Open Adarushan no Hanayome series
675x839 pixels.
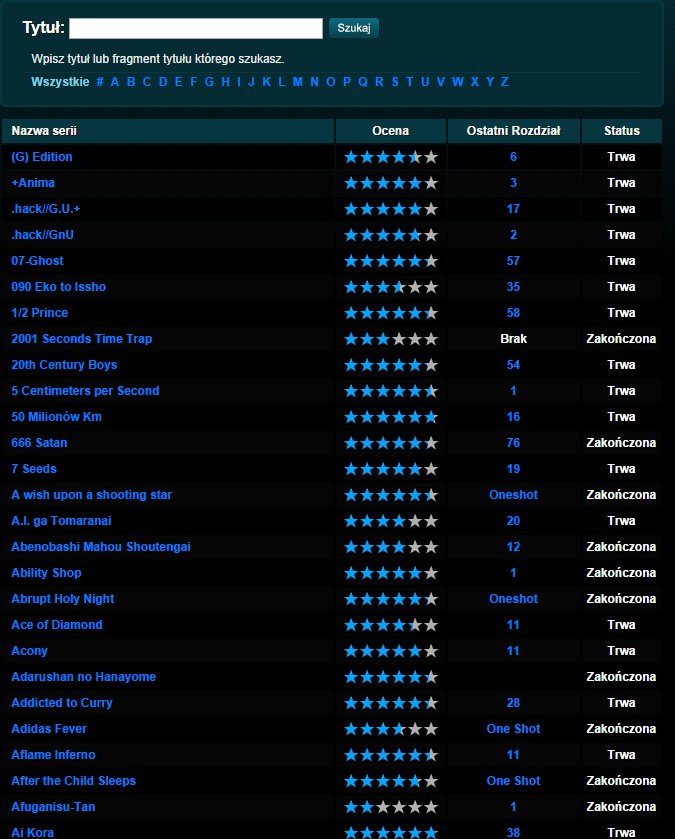[83, 677]
